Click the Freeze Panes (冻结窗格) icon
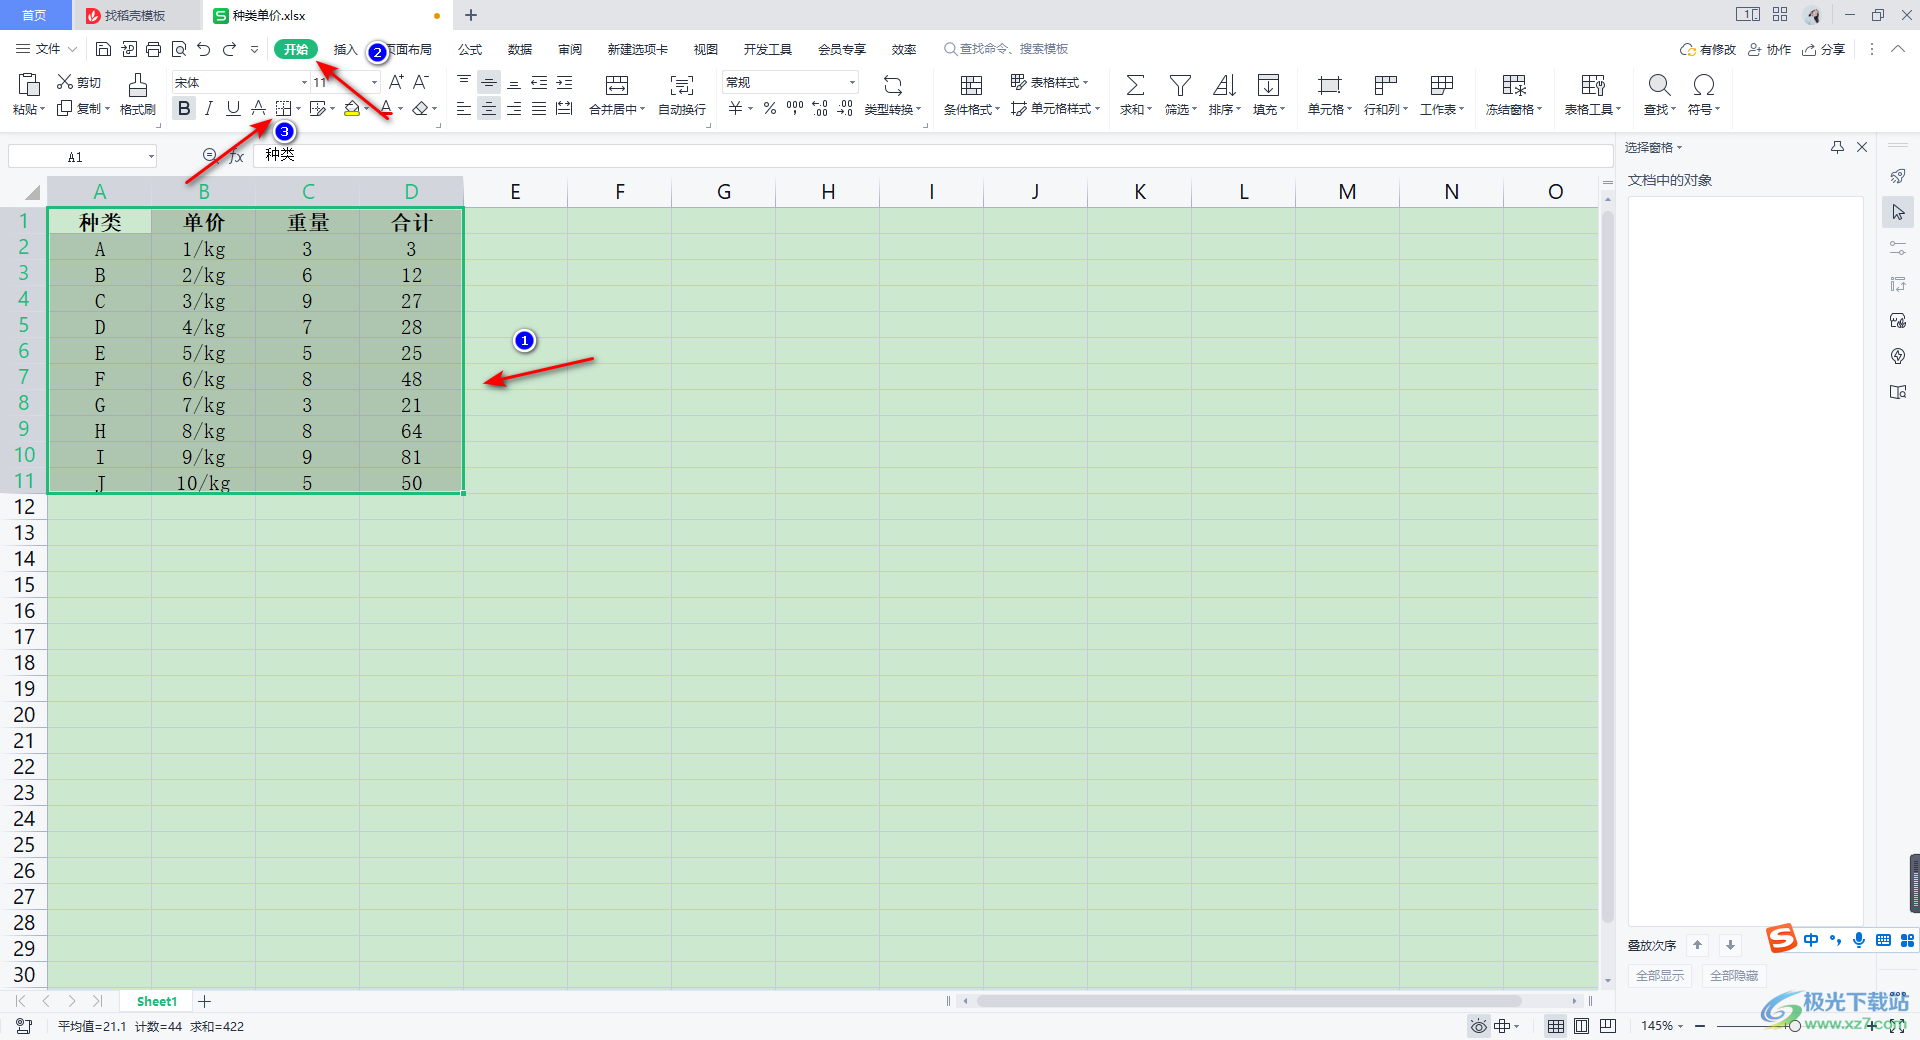 point(1514,85)
